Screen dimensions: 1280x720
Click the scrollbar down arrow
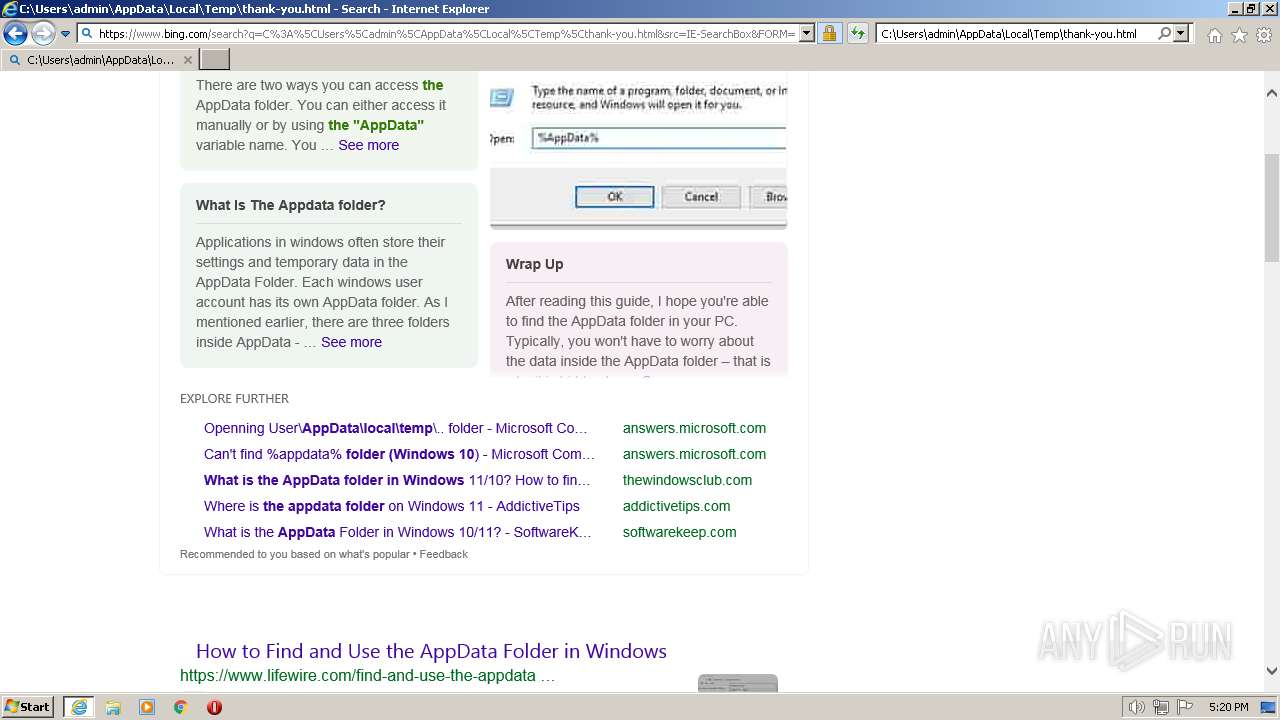(1272, 672)
